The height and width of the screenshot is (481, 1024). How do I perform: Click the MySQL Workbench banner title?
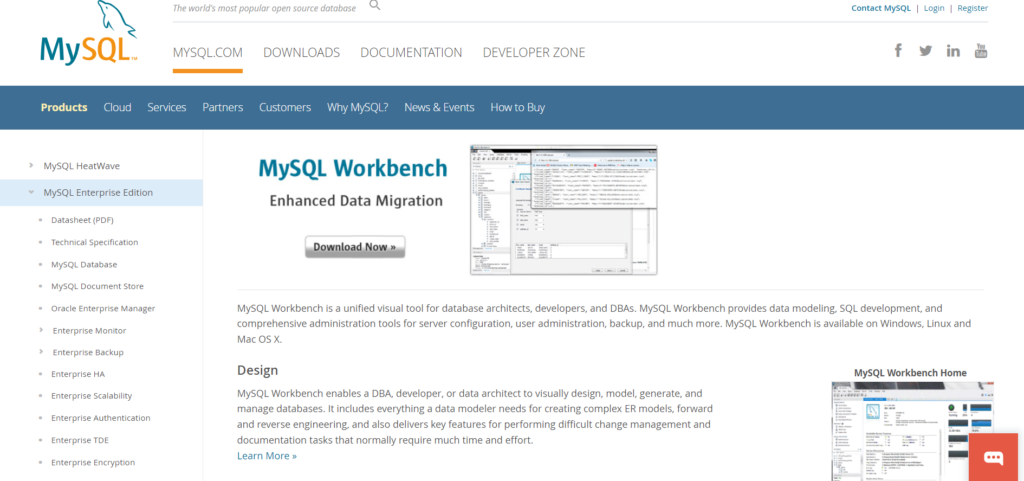(353, 168)
